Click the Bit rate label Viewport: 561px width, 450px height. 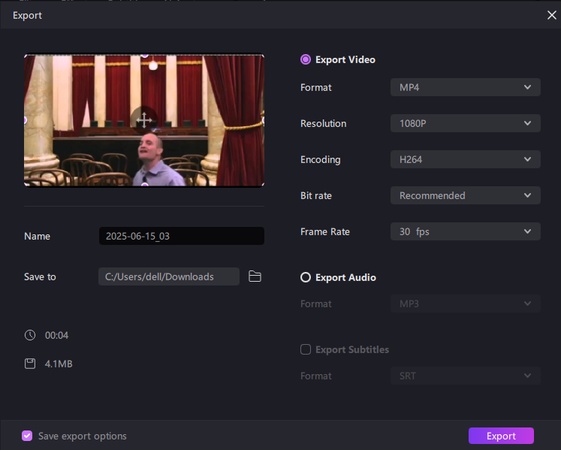[316, 196]
